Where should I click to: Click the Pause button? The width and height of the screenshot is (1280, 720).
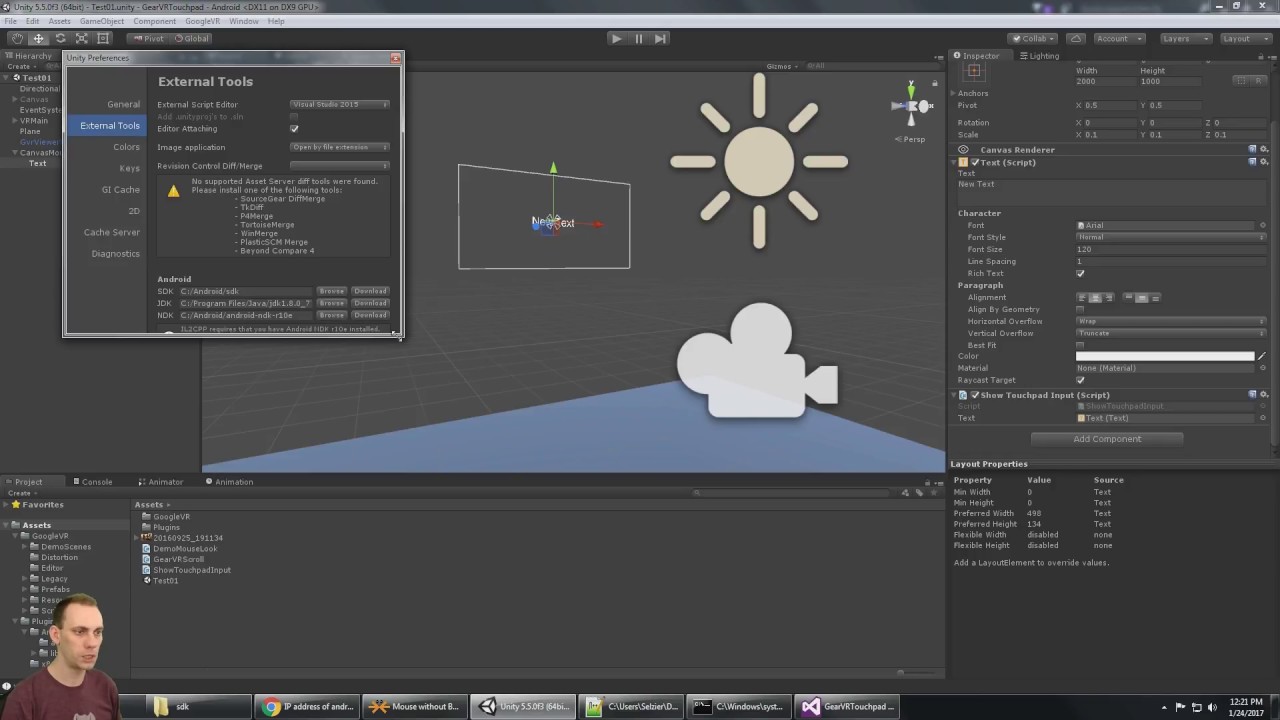click(x=638, y=38)
